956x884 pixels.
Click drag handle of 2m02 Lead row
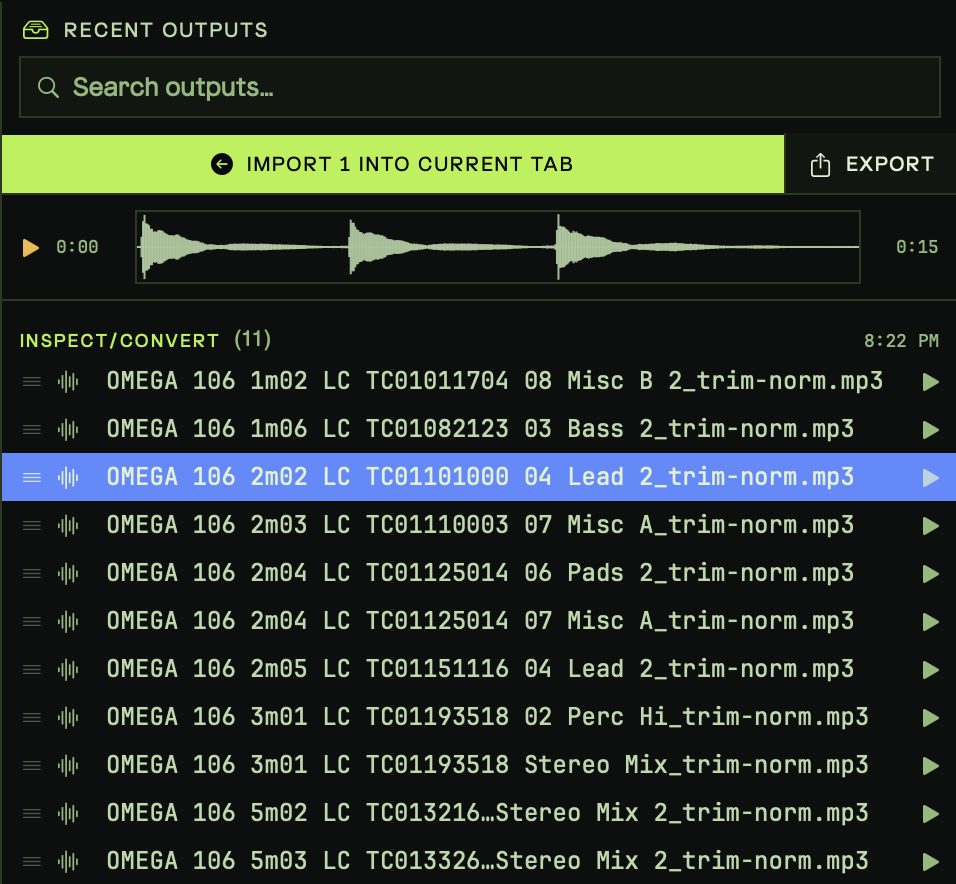point(32,478)
